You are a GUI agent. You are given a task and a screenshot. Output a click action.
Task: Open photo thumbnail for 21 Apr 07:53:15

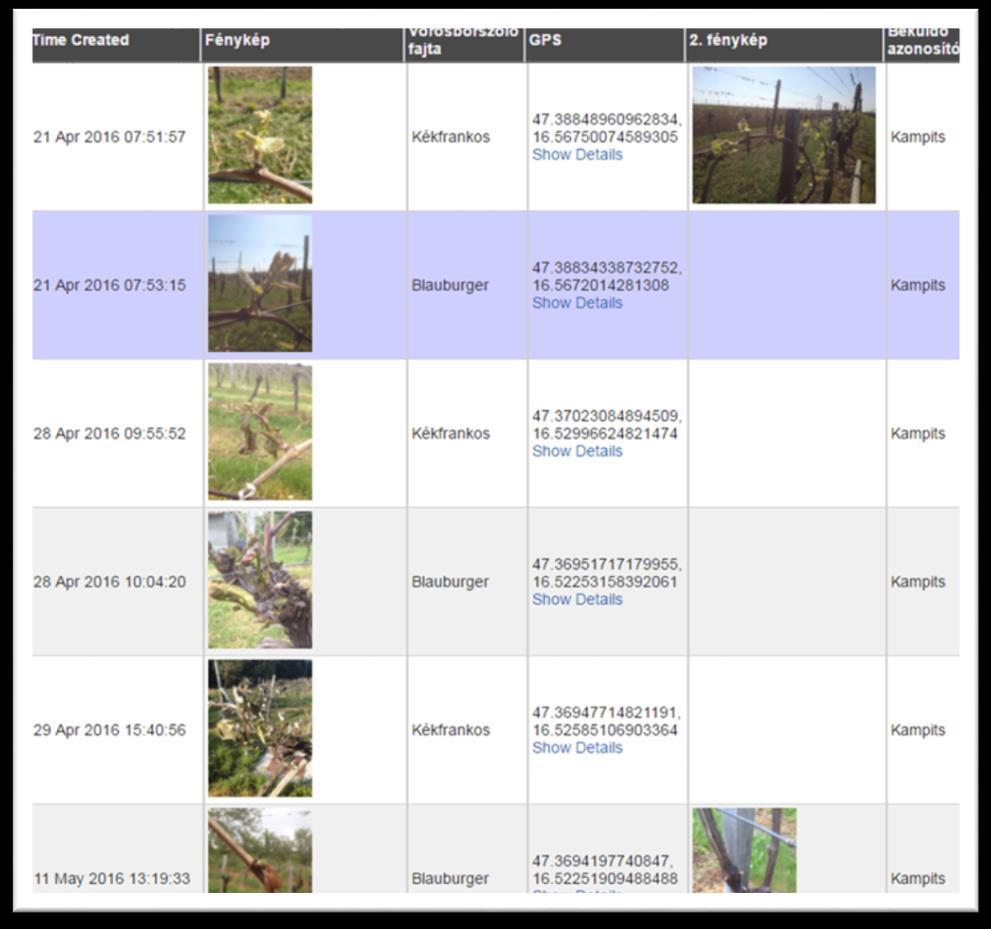(260, 283)
